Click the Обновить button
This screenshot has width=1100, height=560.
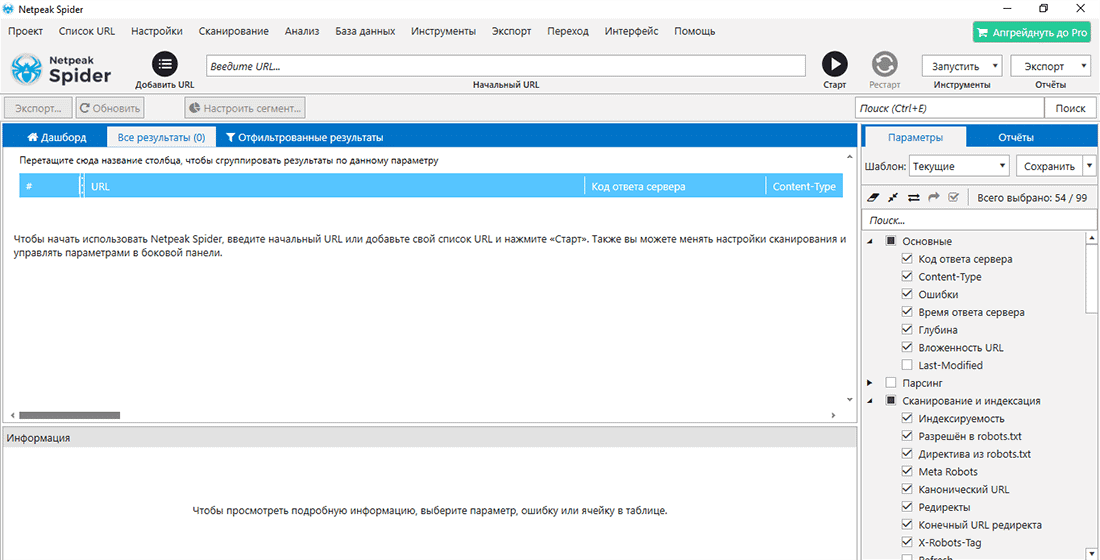click(x=109, y=109)
